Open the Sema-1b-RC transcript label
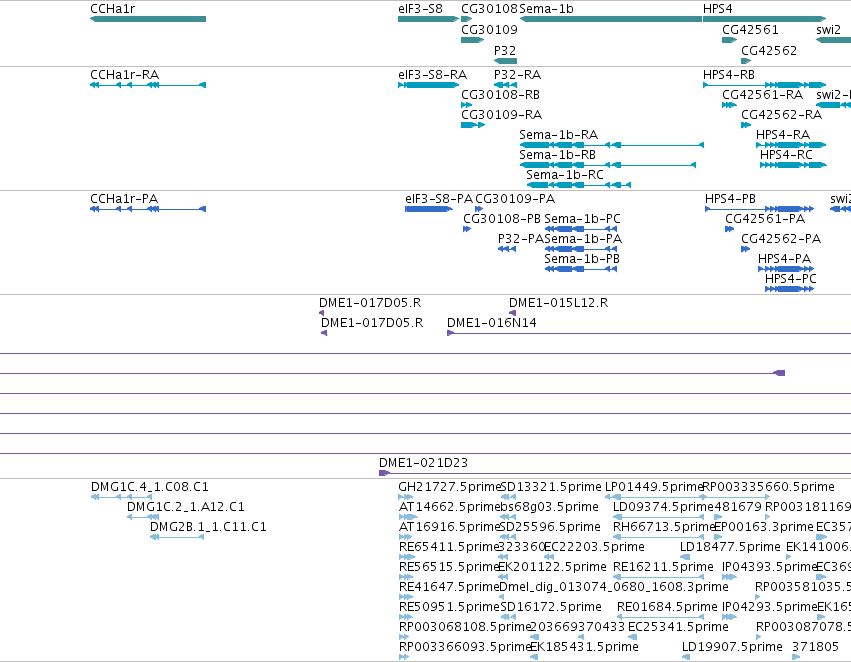 point(564,175)
